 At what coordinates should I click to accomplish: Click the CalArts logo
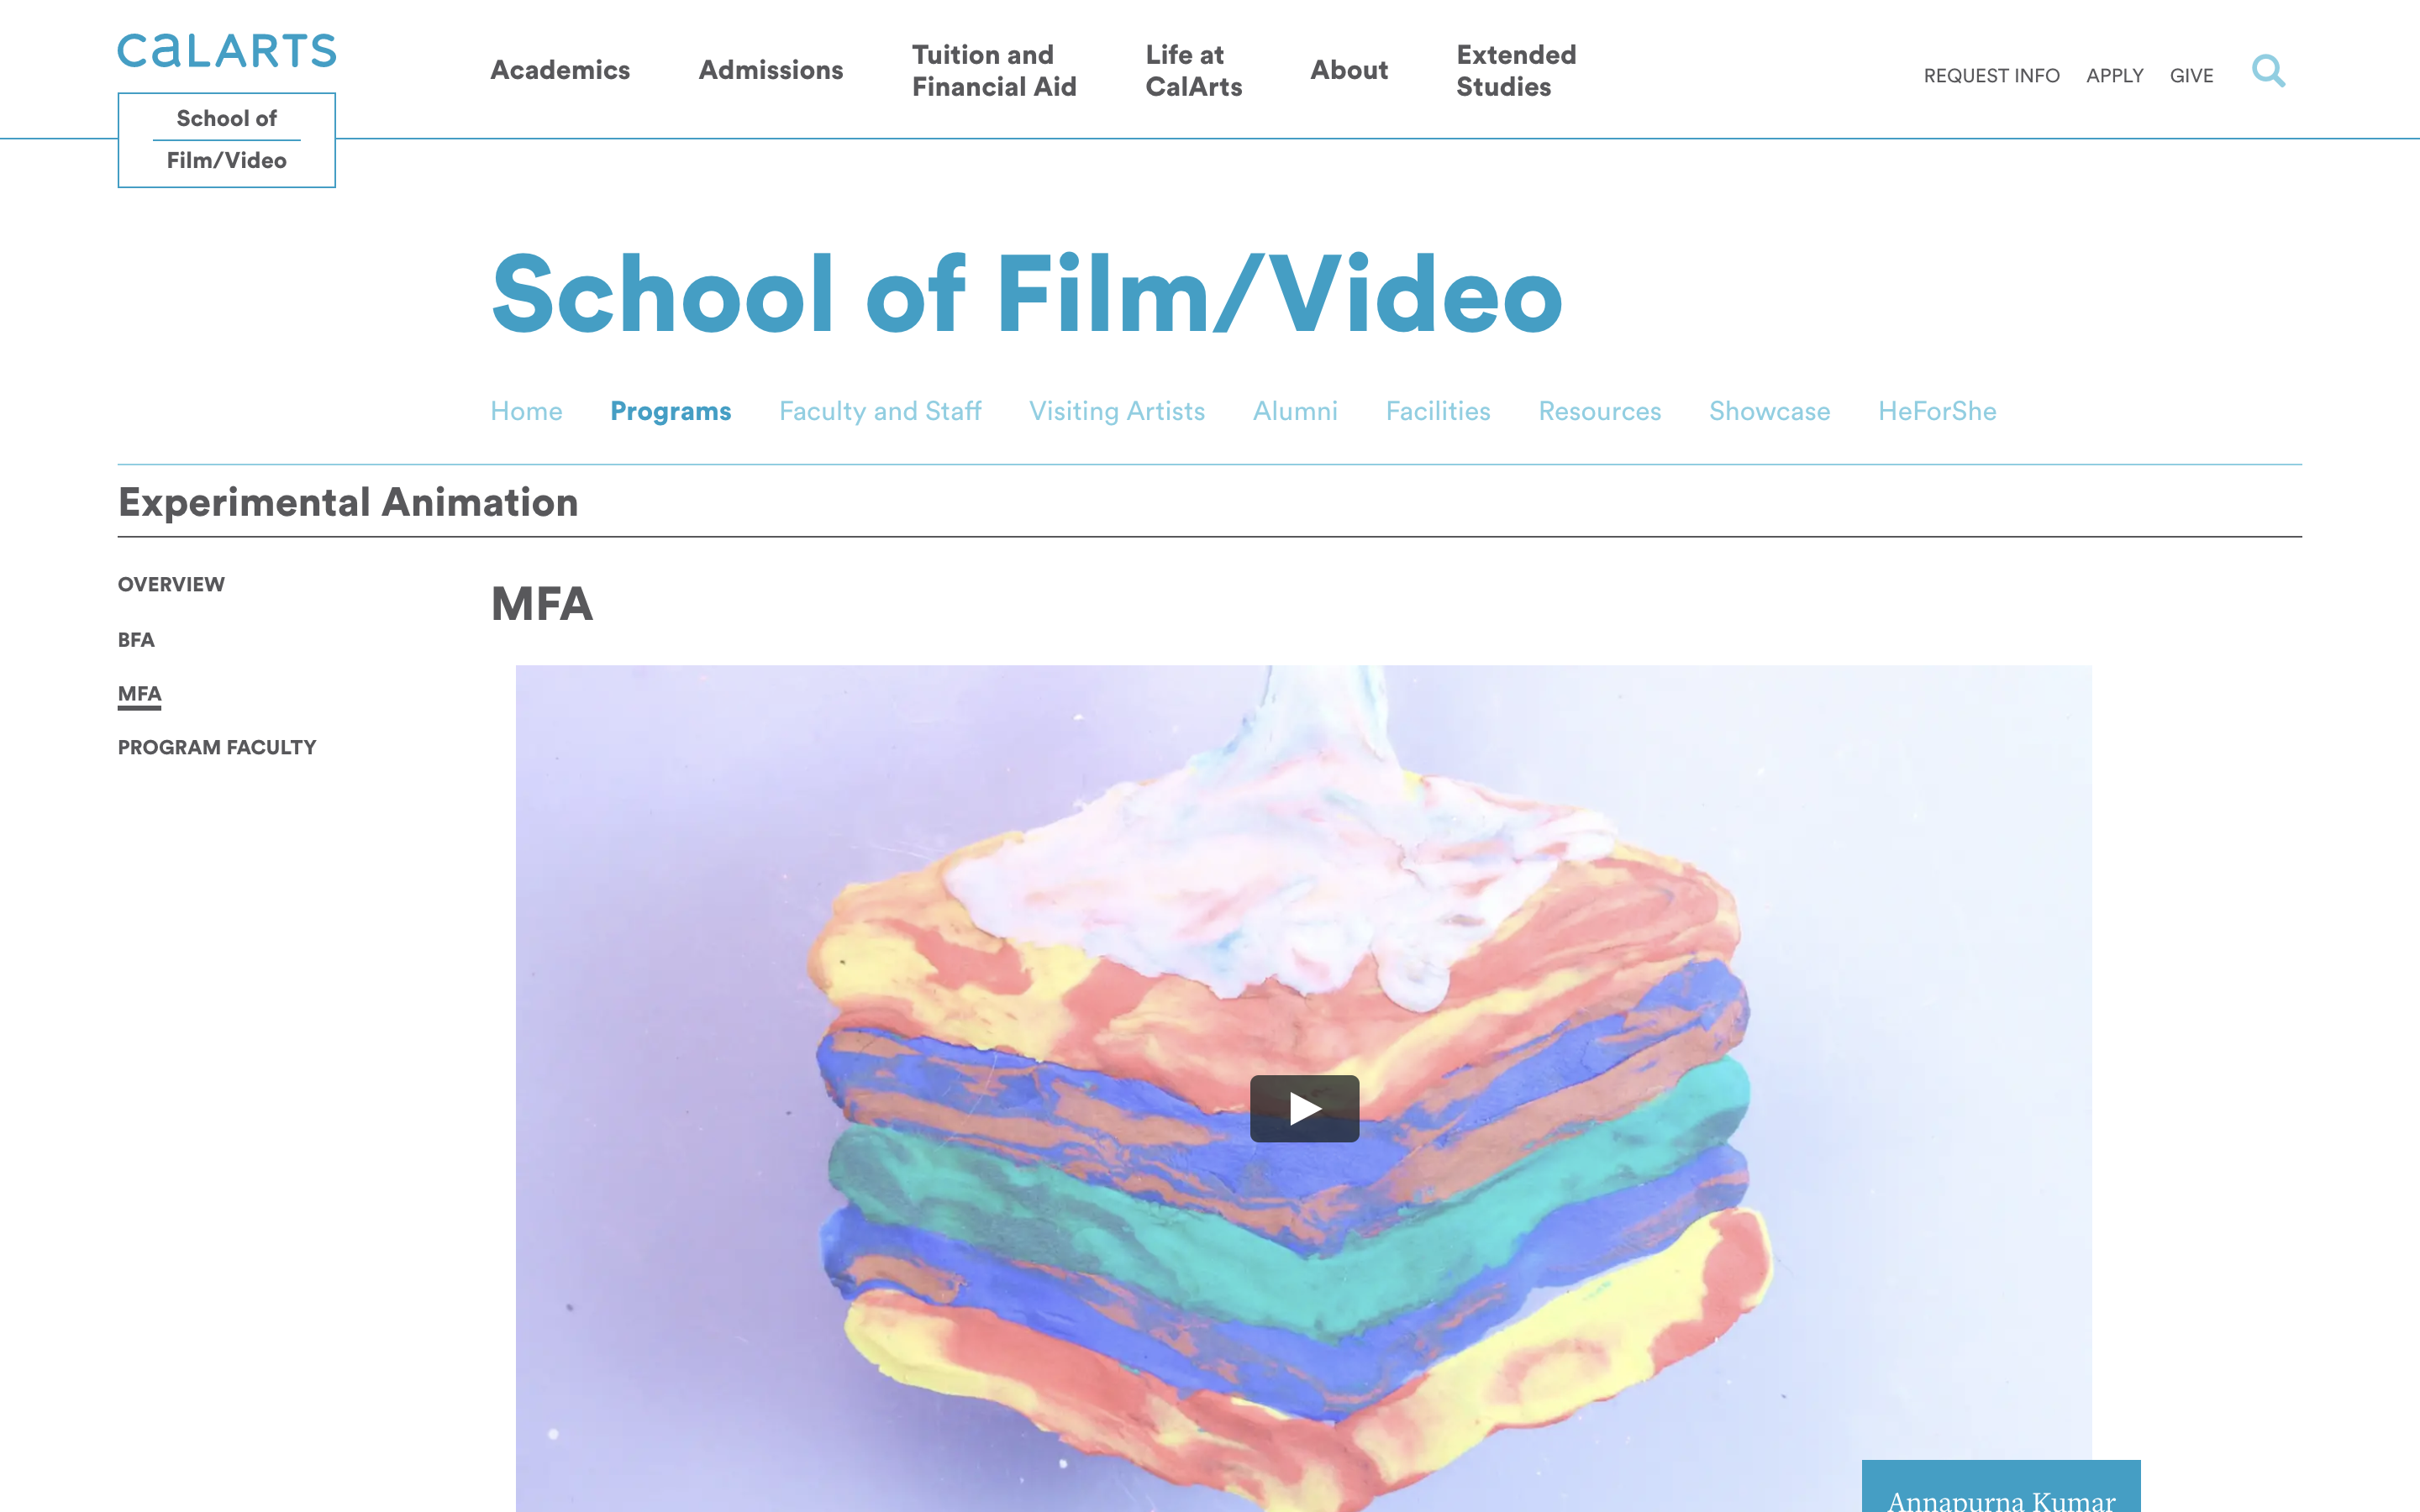(227, 50)
